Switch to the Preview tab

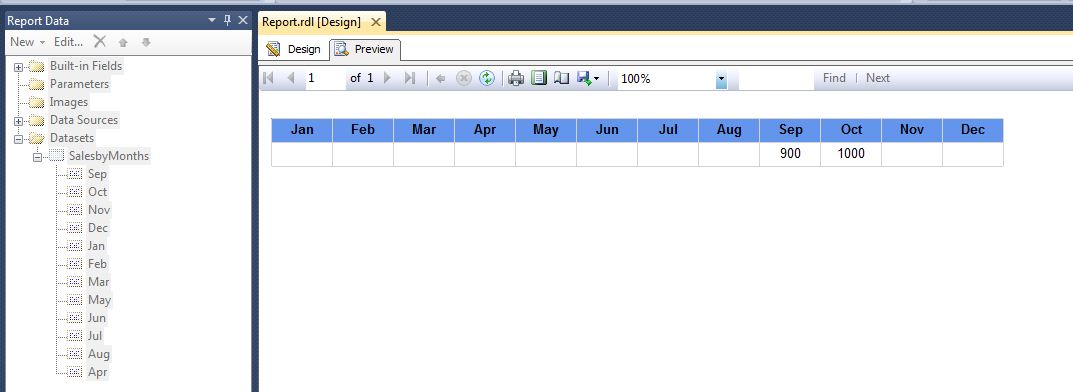(365, 49)
